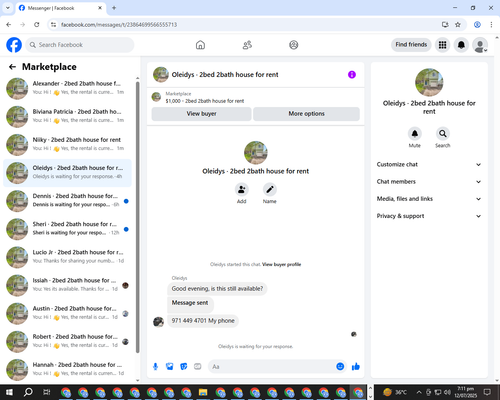
Task: Expand Privacy & support section
Action: [x=429, y=216]
